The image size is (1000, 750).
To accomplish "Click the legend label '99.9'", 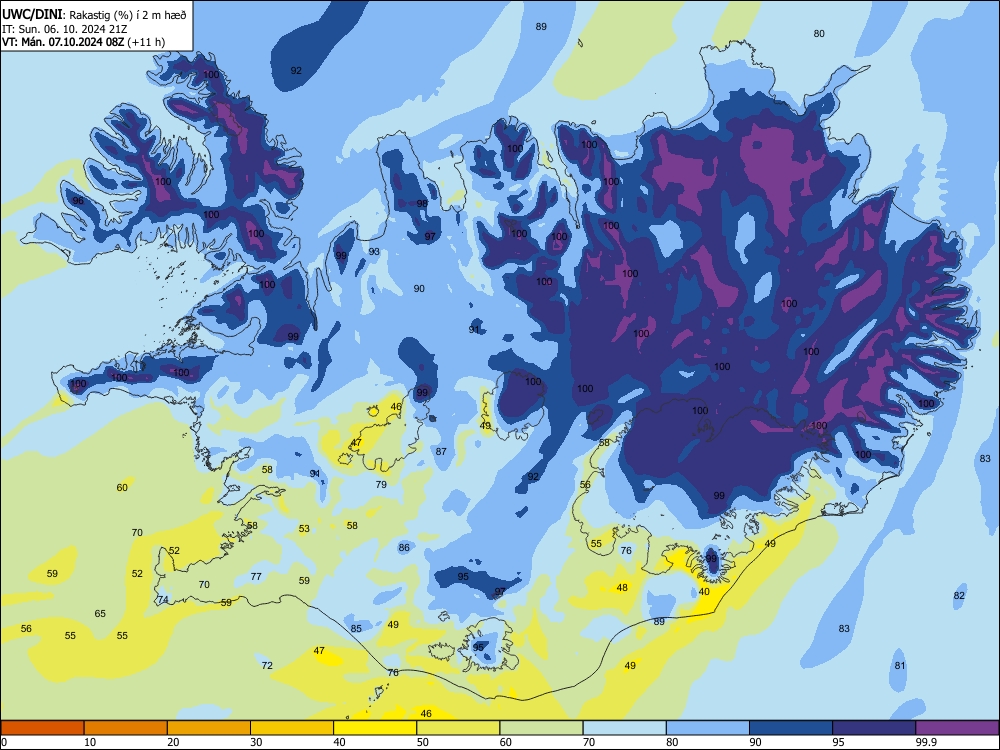I will coord(925,742).
